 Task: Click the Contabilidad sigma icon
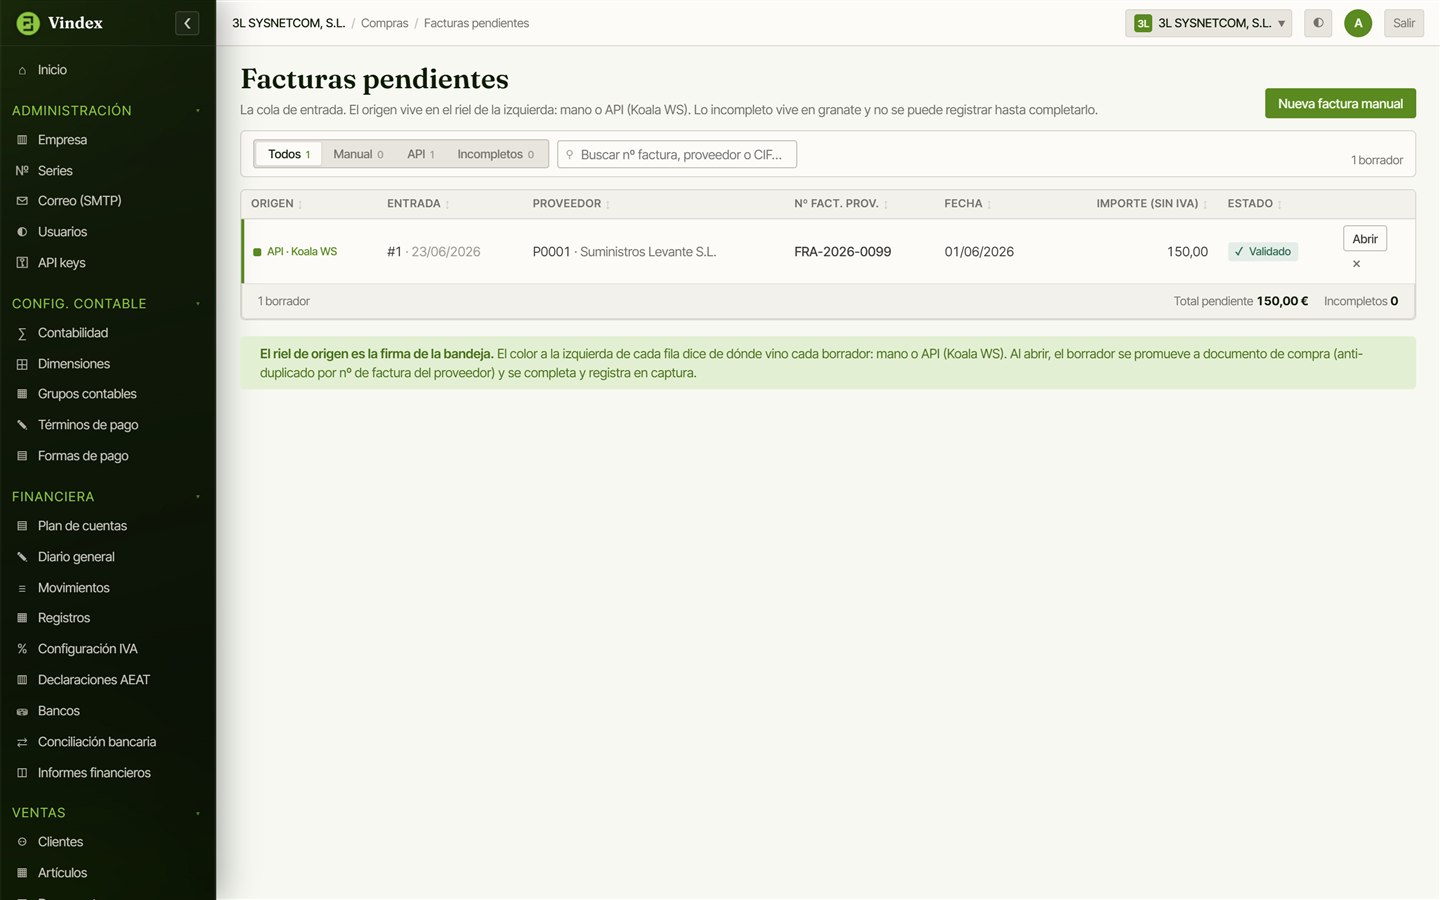(x=22, y=333)
